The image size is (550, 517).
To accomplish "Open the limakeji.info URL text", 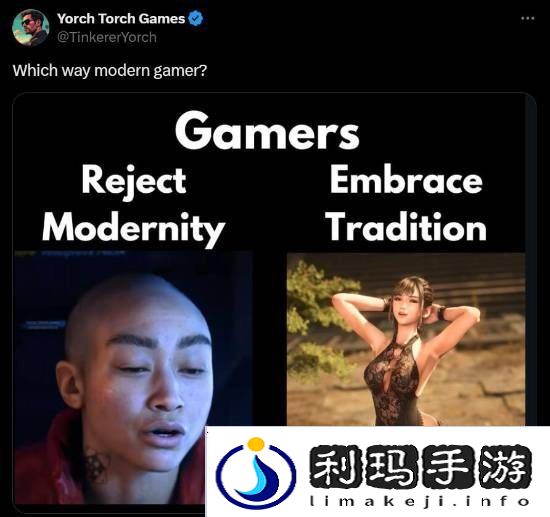I will (x=420, y=502).
